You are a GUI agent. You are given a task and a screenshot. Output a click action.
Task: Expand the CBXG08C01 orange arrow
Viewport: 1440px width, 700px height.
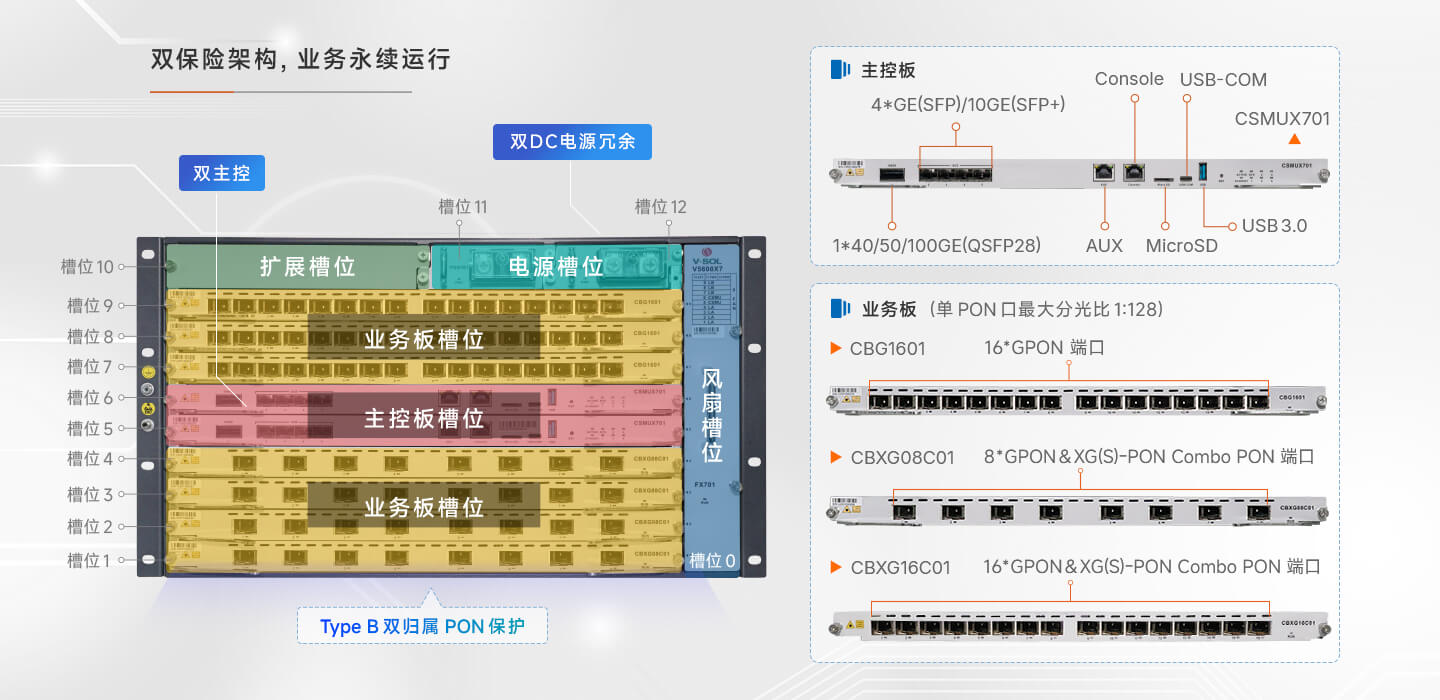(x=836, y=457)
